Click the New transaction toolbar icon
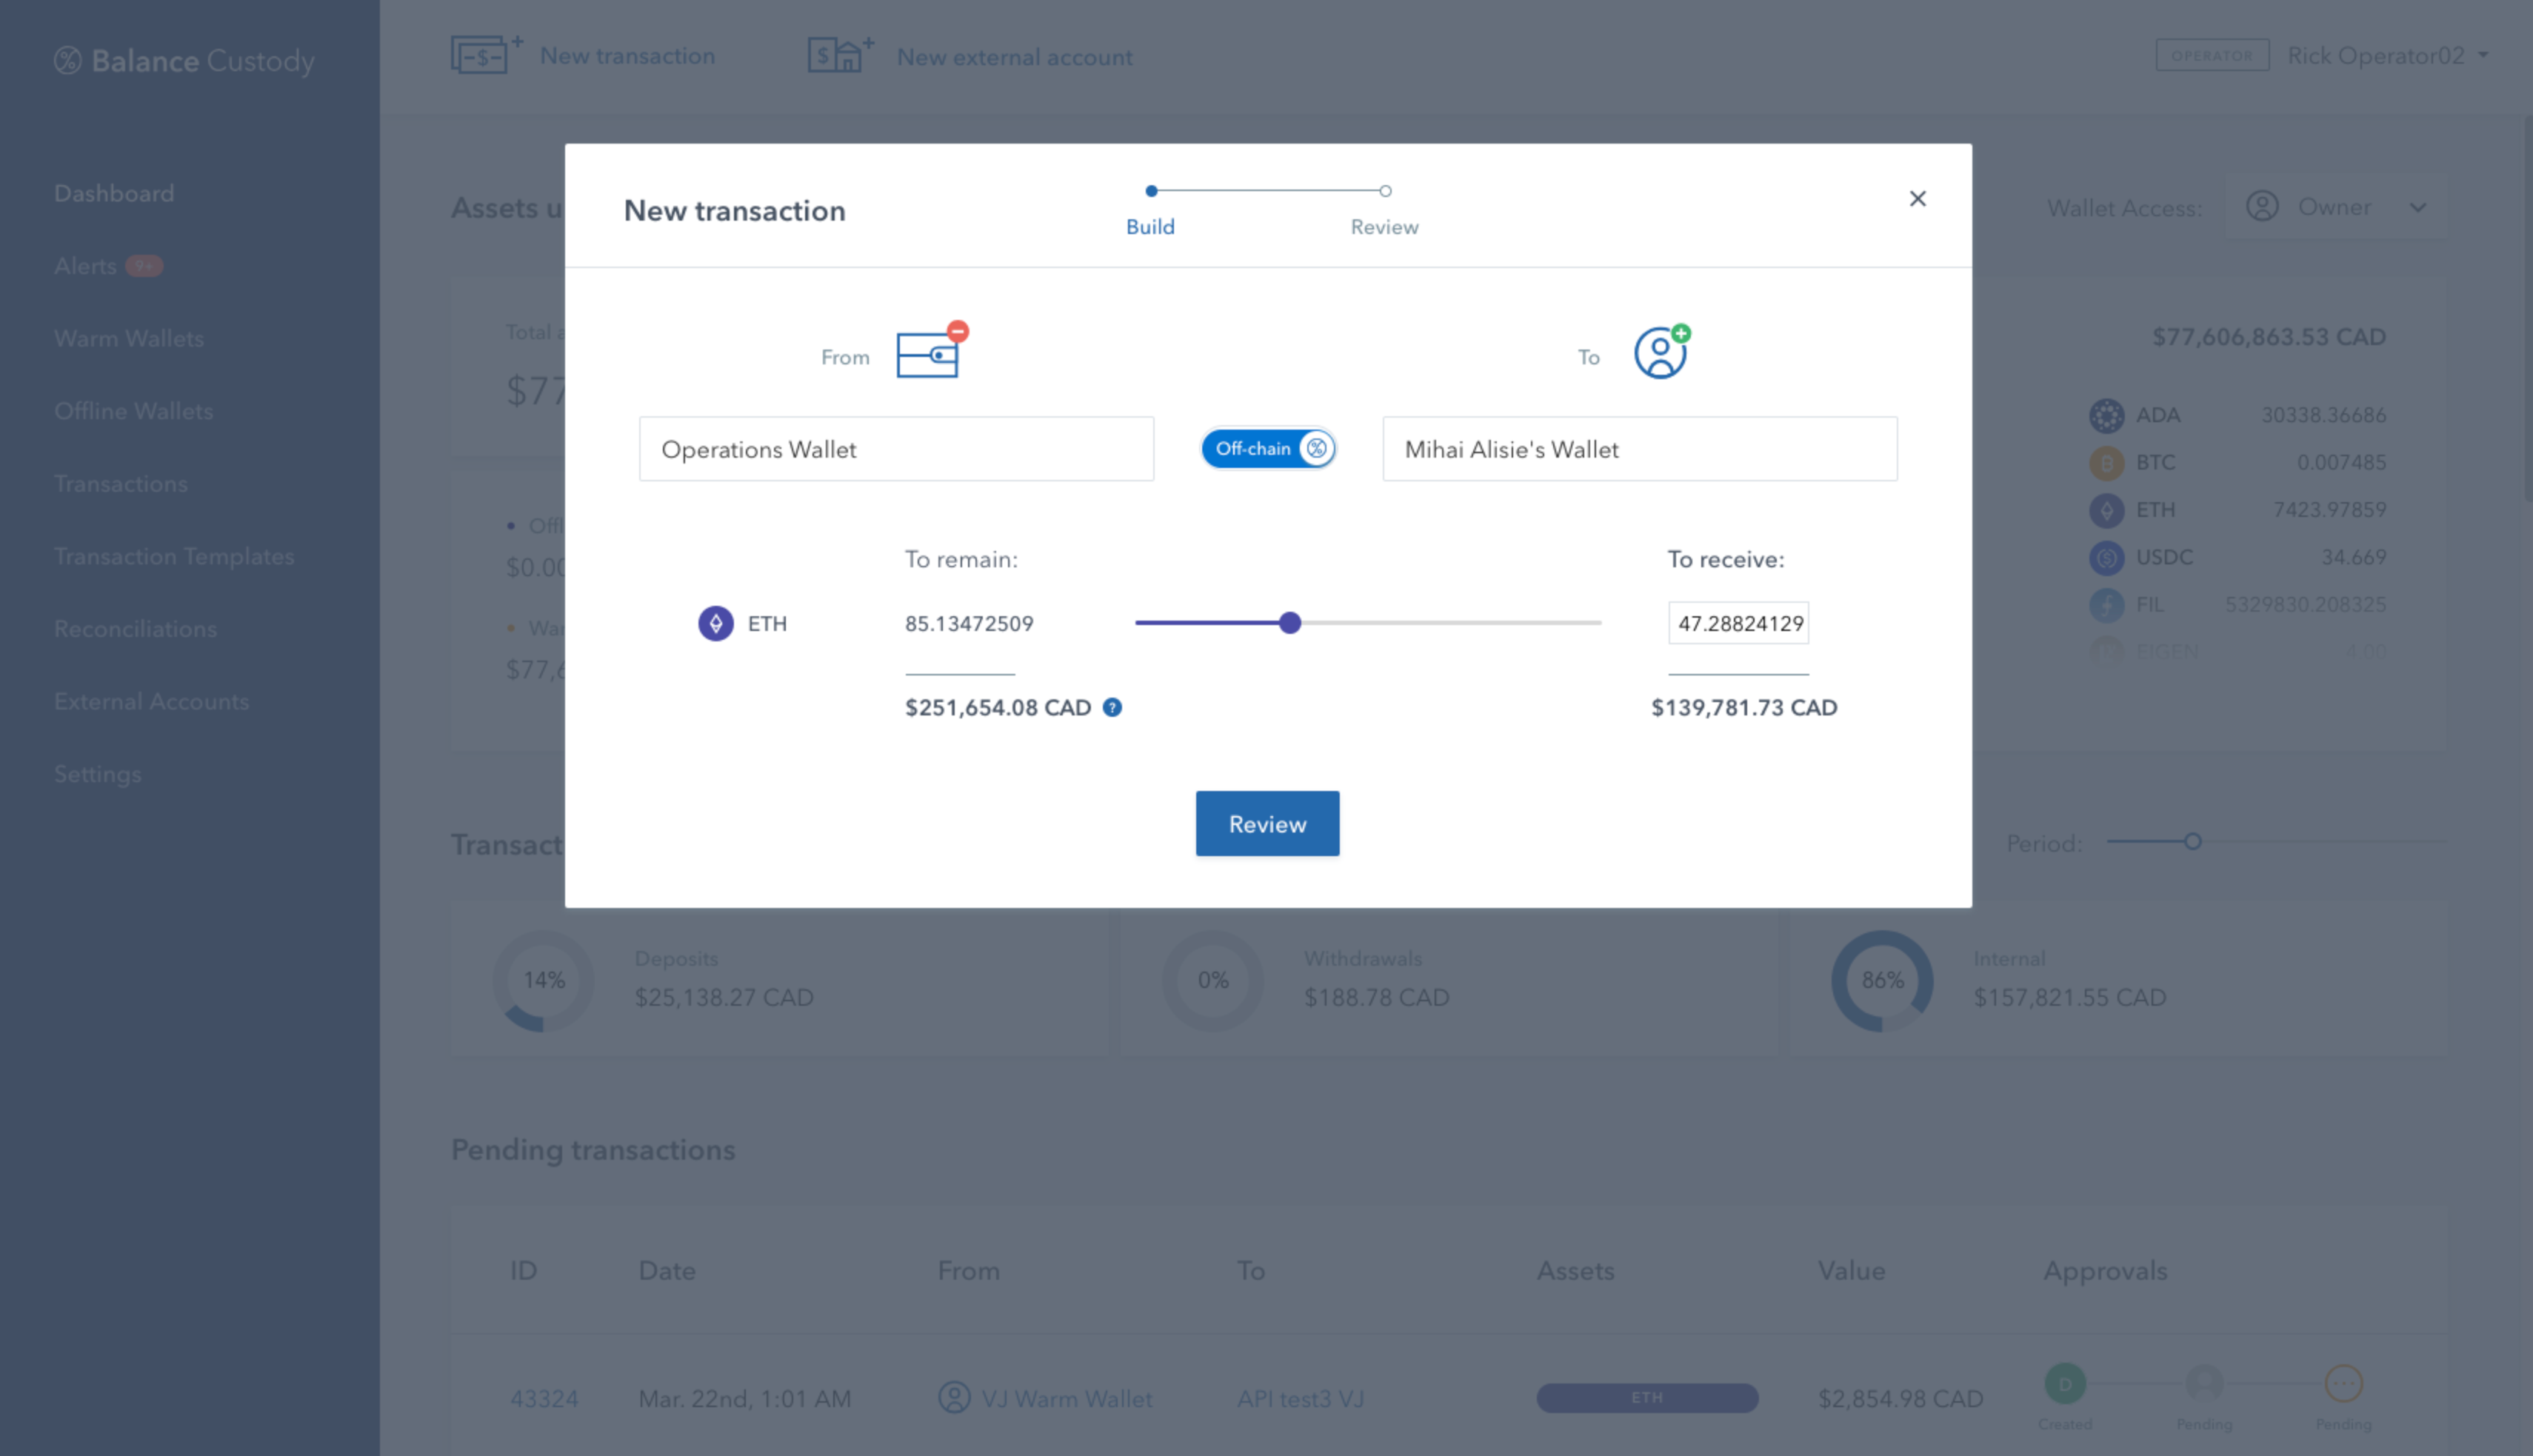Viewport: 2533px width, 1456px height. coord(485,54)
